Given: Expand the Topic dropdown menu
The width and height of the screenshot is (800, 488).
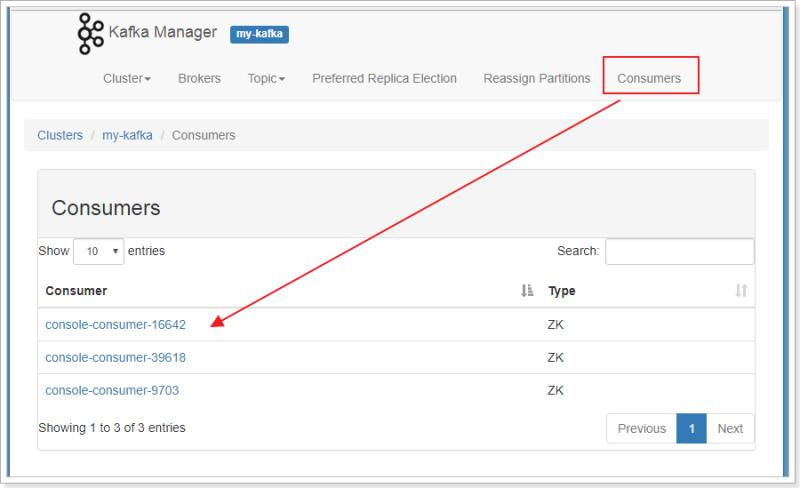Looking at the screenshot, I should tap(266, 78).
